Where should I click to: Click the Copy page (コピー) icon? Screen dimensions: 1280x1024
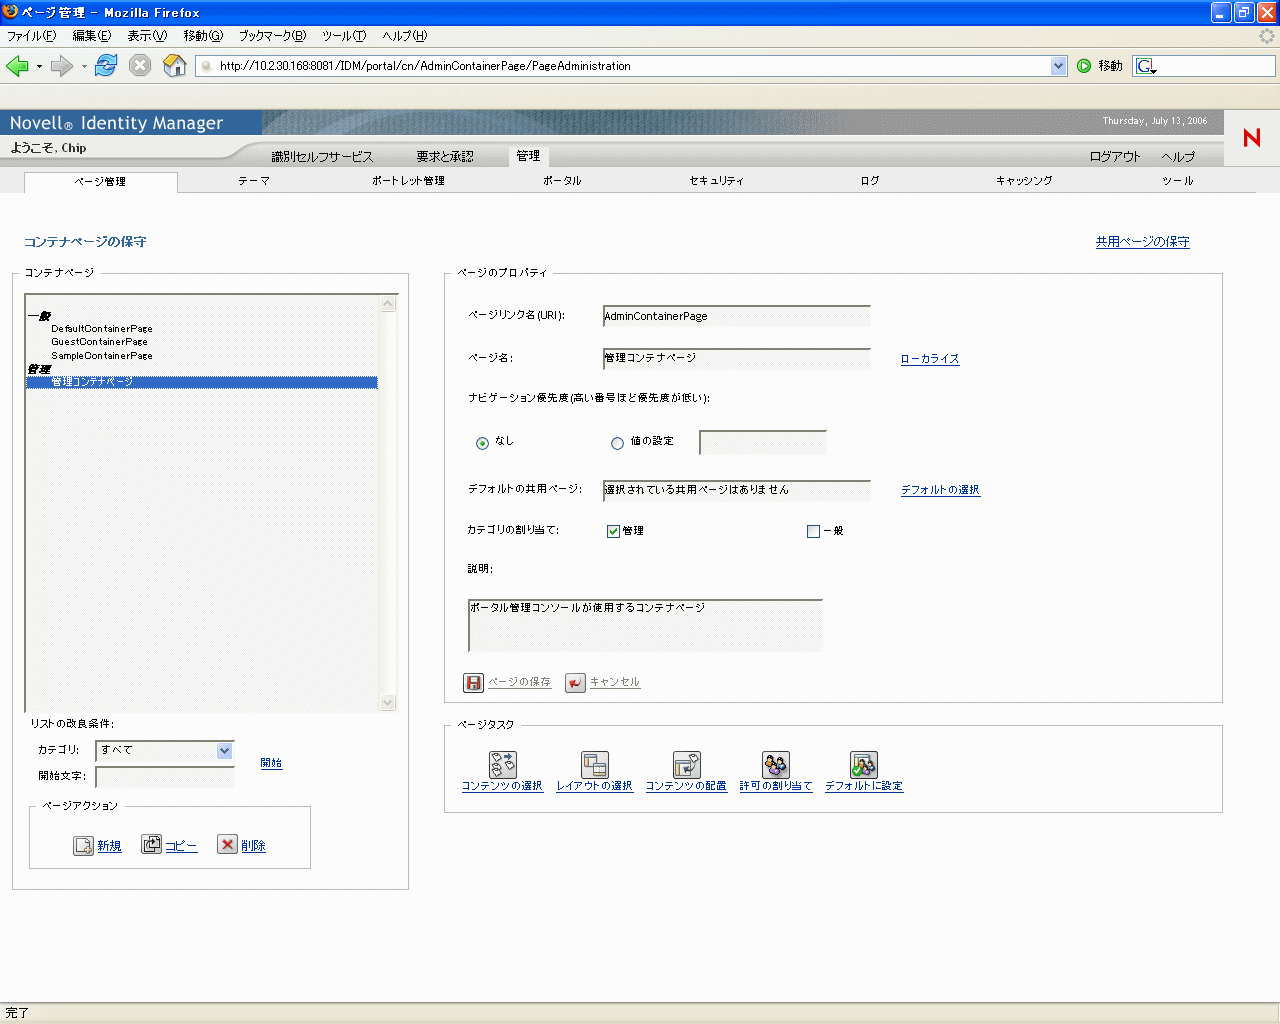pyautogui.click(x=151, y=845)
